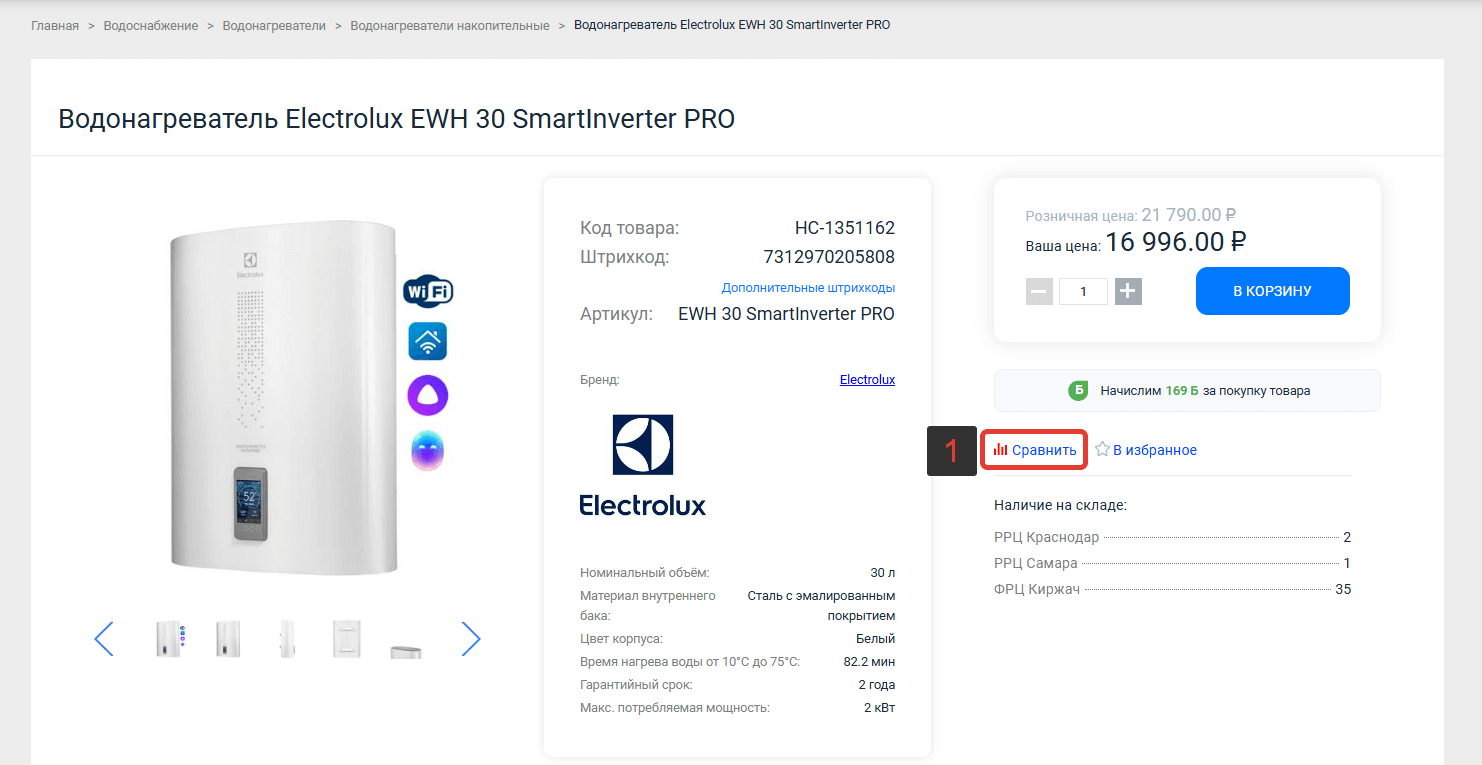Click the purple Alice assistant icon
This screenshot has height=765, width=1482.
tap(428, 396)
